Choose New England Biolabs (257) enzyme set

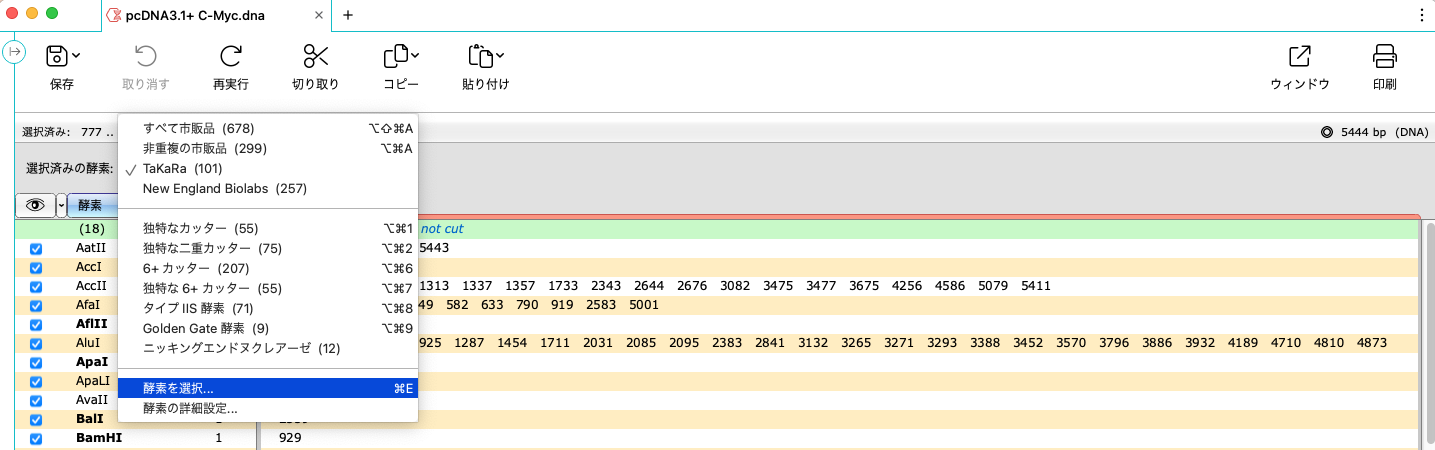click(224, 188)
